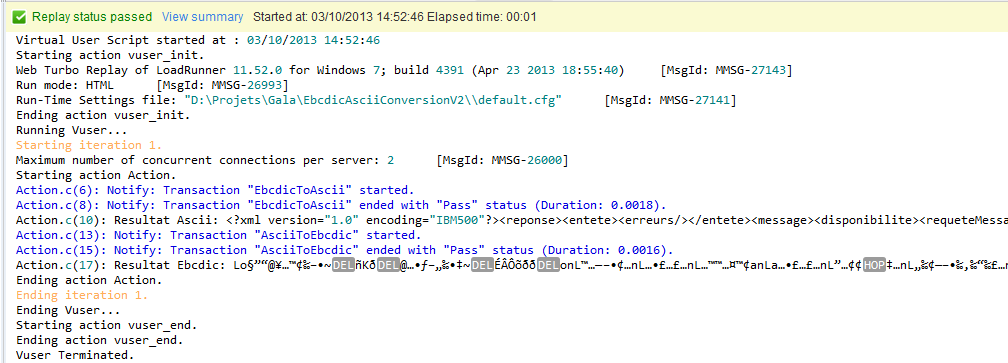Click the Action.c(17) Resultat Ebcdic line
This screenshot has height=363, width=1008.
pos(512,265)
